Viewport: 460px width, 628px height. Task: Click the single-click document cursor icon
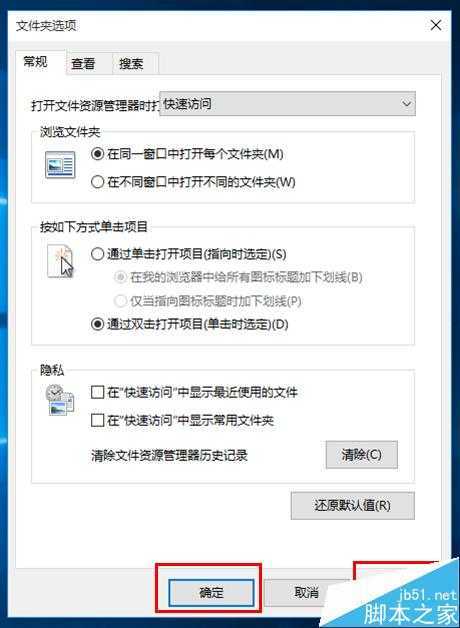[60, 262]
